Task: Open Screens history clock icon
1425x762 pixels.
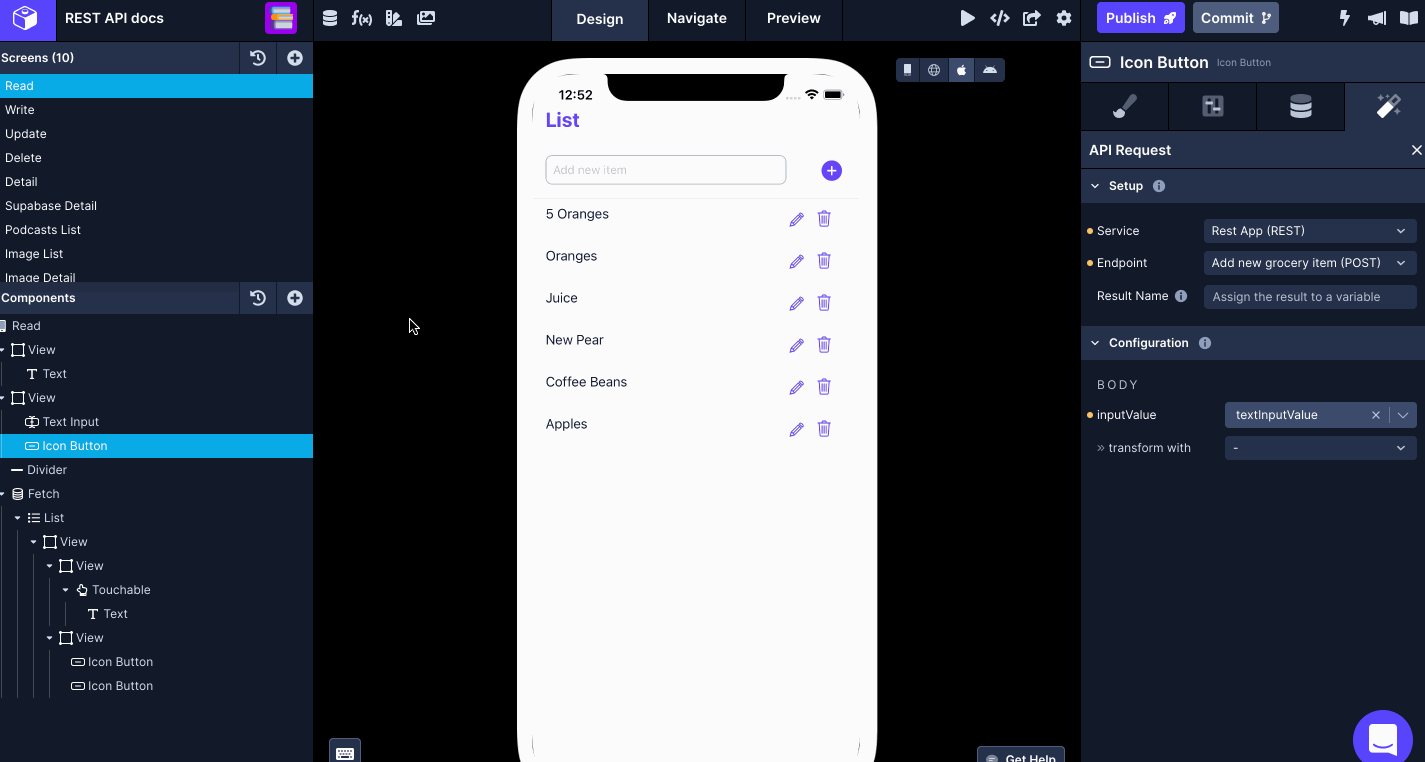Action: (258, 58)
